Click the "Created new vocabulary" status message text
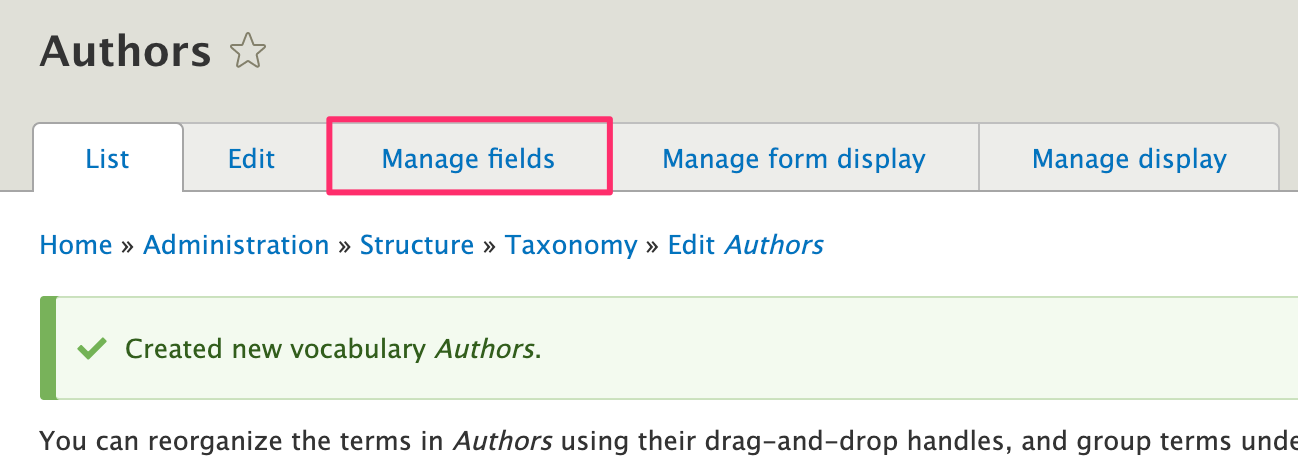Image resolution: width=1298 pixels, height=458 pixels. [277, 349]
